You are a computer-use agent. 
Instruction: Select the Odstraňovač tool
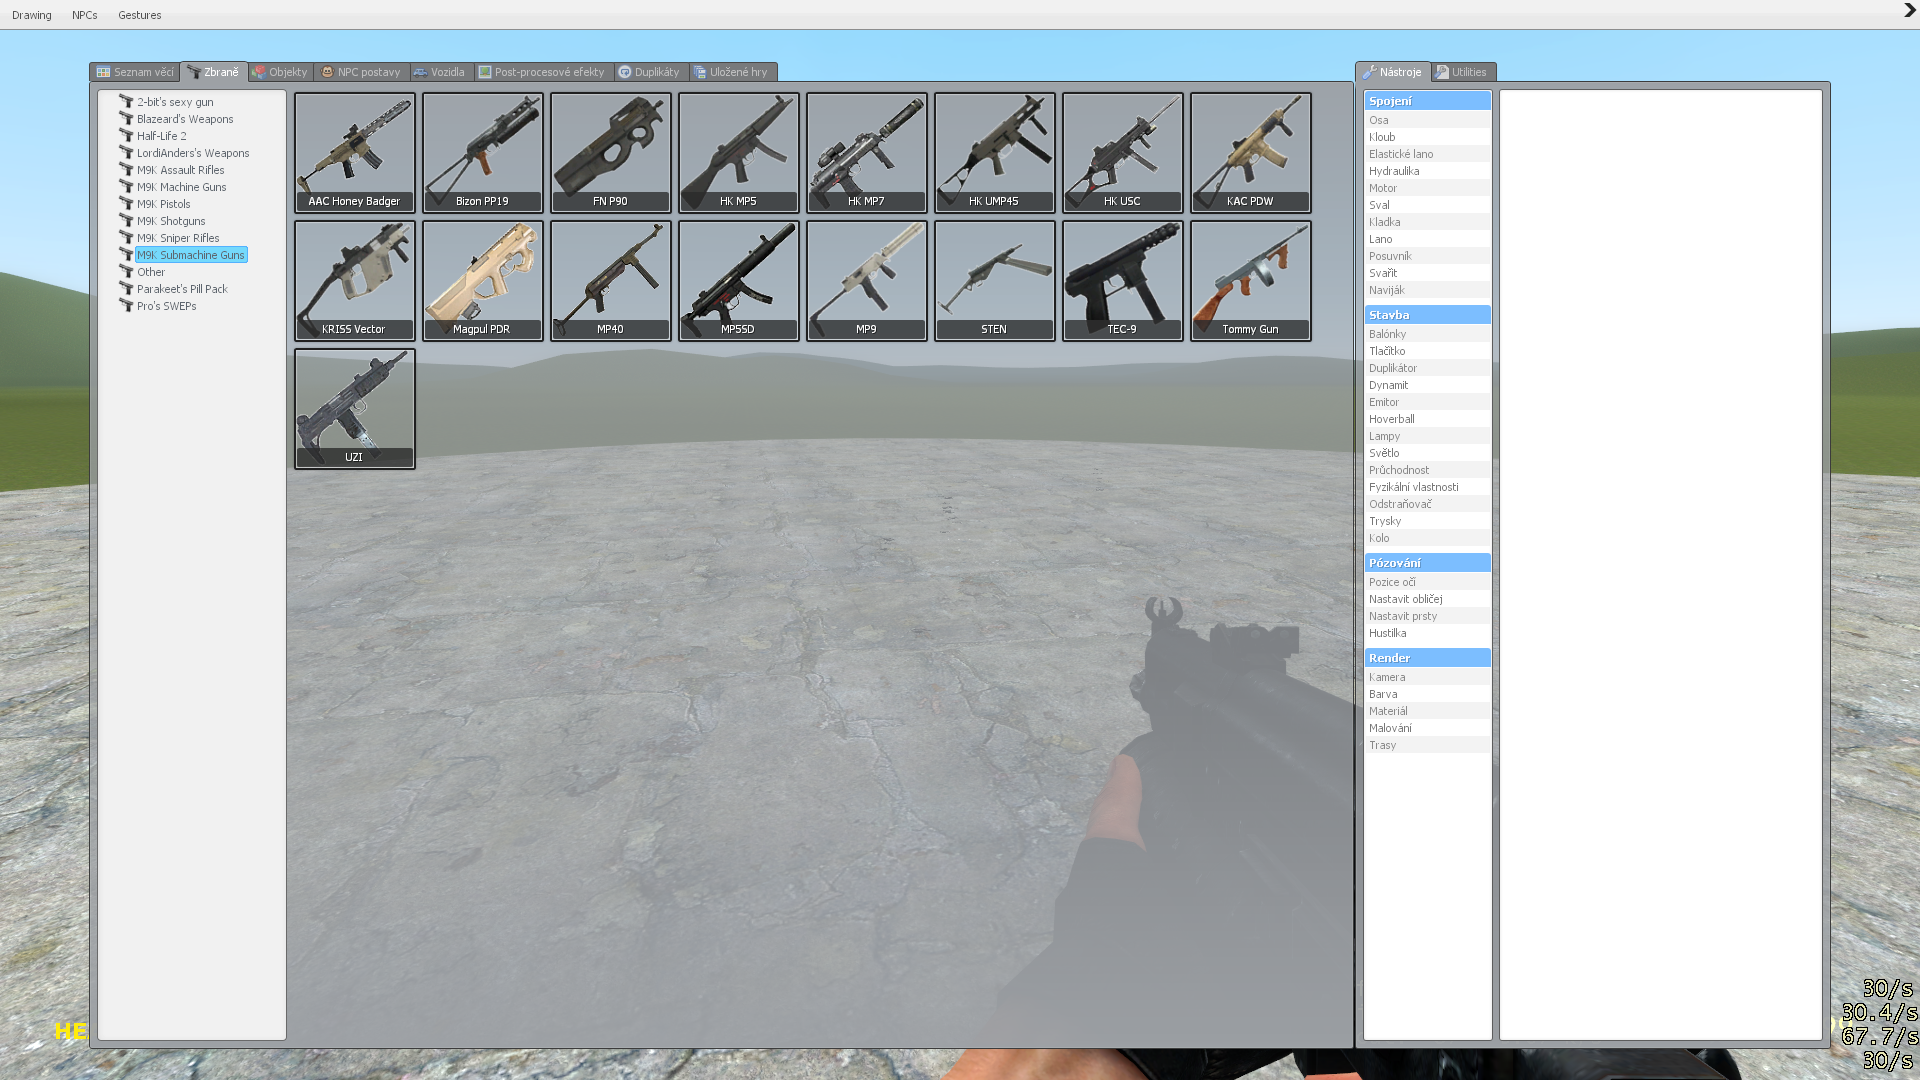1427,504
